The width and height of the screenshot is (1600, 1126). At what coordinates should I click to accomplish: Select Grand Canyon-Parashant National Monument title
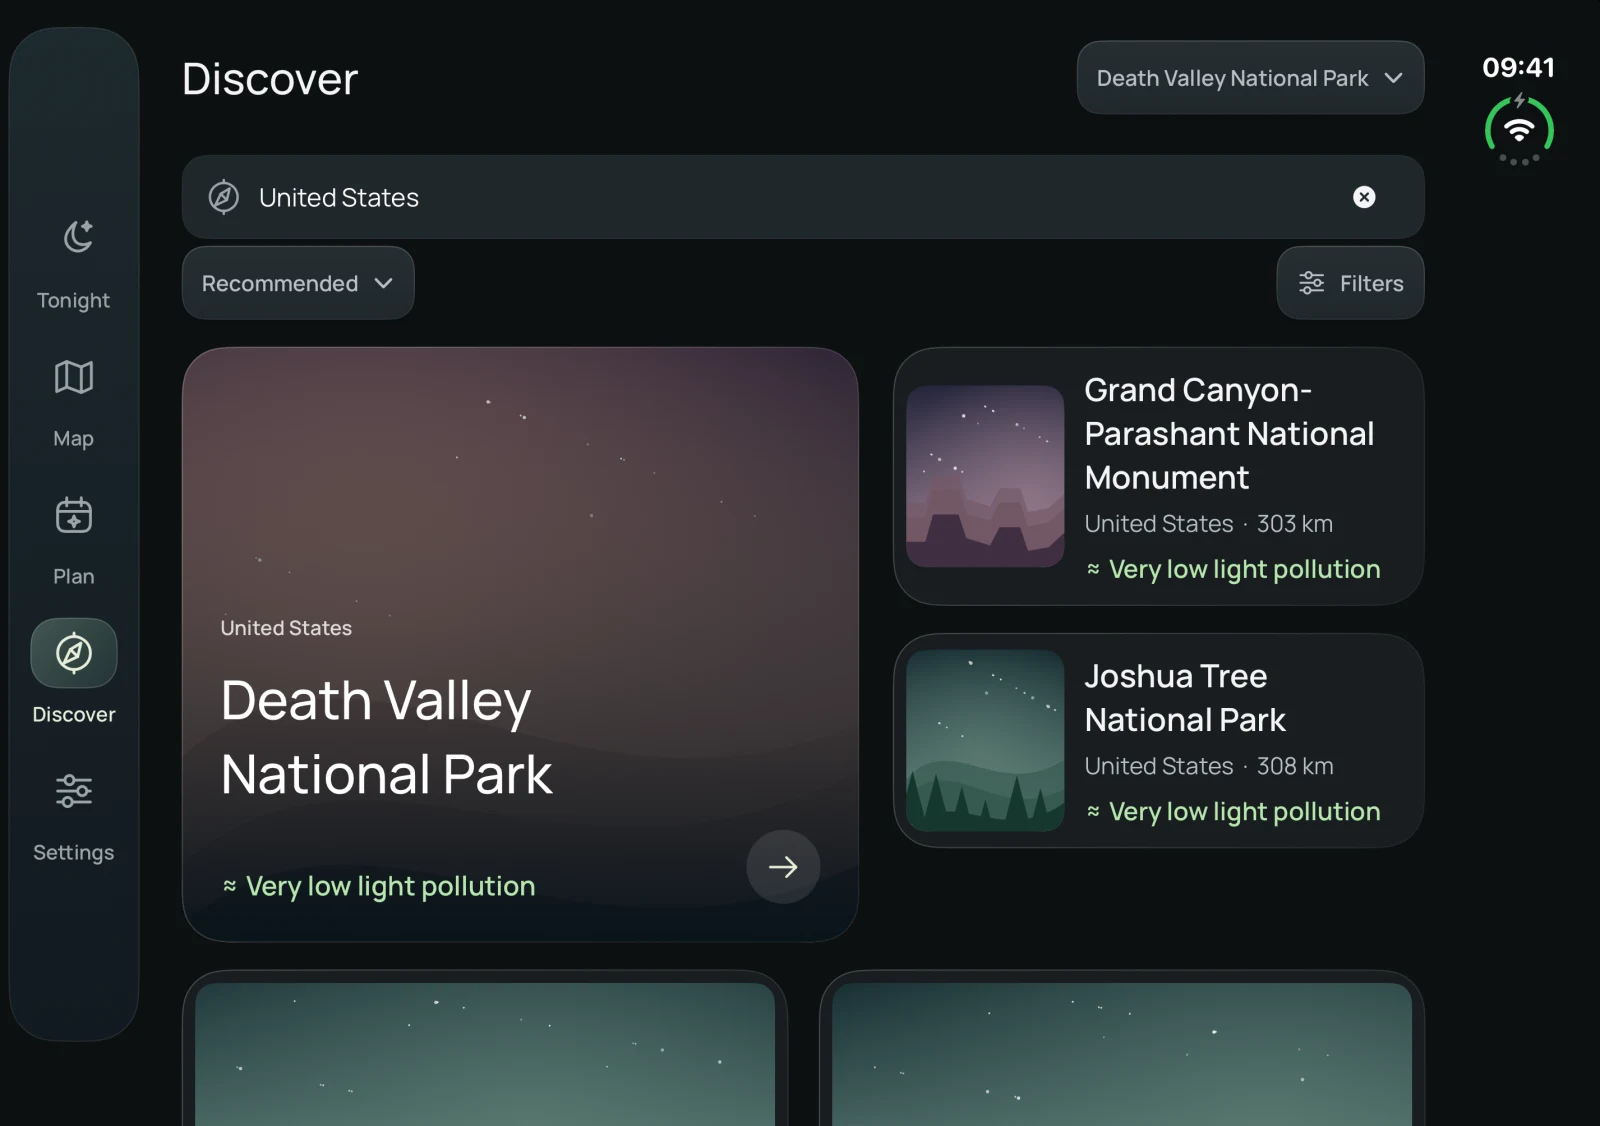coord(1229,434)
